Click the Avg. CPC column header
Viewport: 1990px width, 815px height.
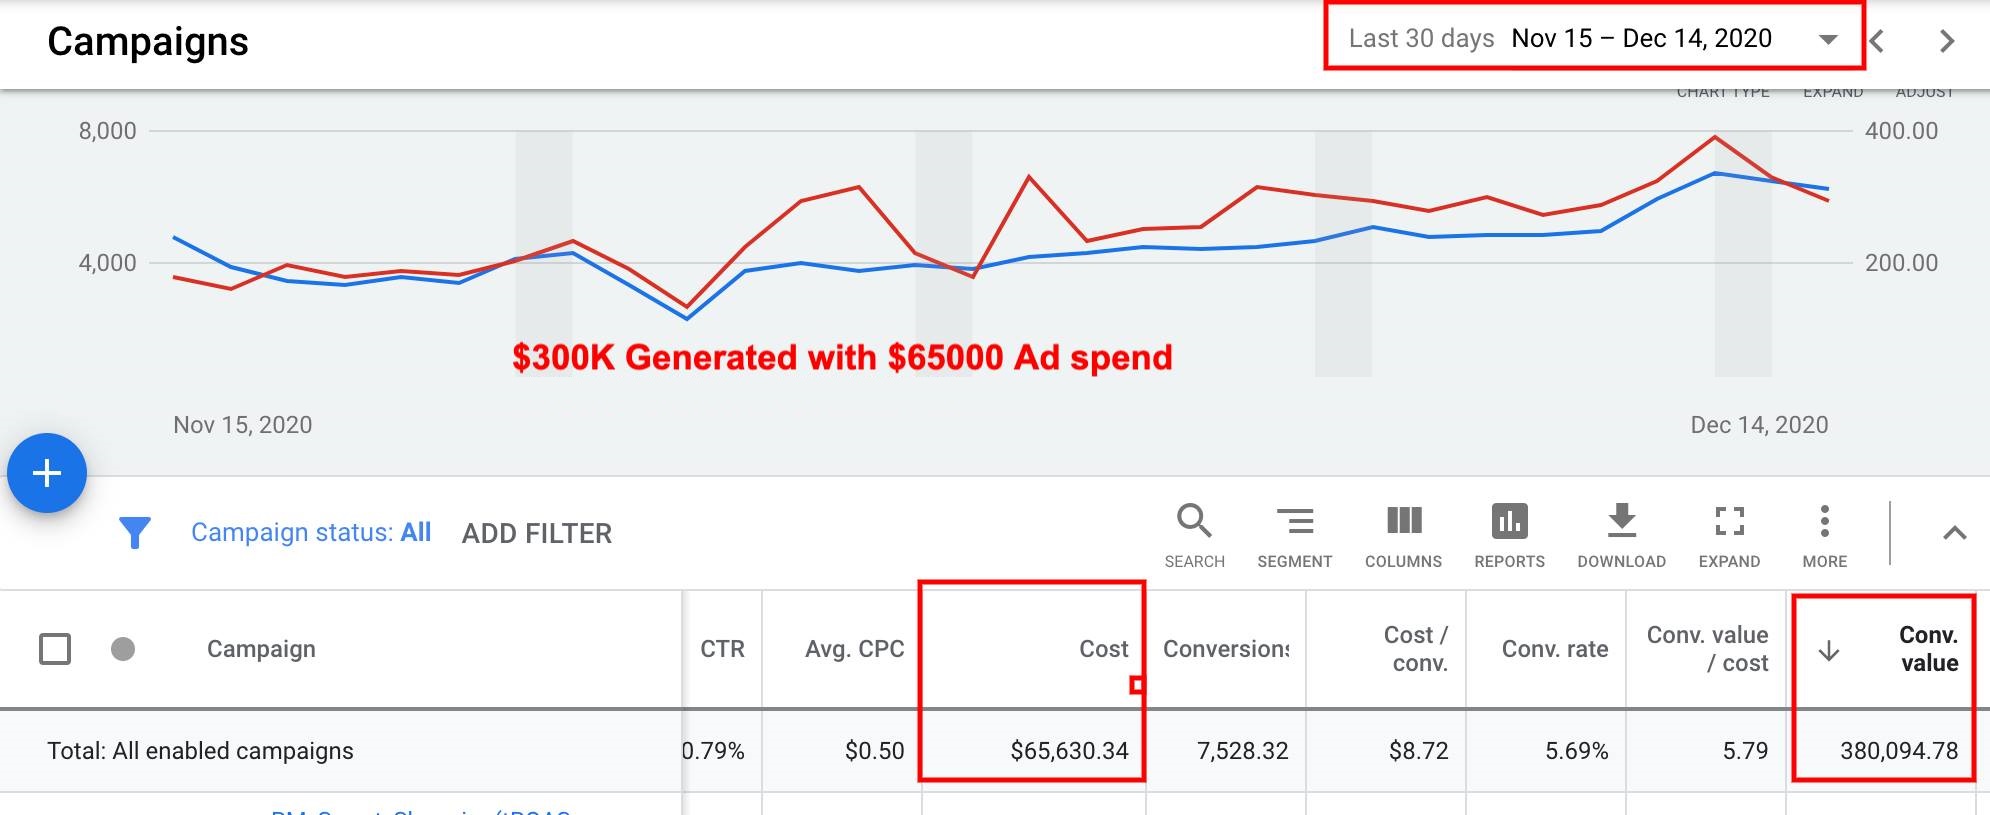[x=854, y=649]
